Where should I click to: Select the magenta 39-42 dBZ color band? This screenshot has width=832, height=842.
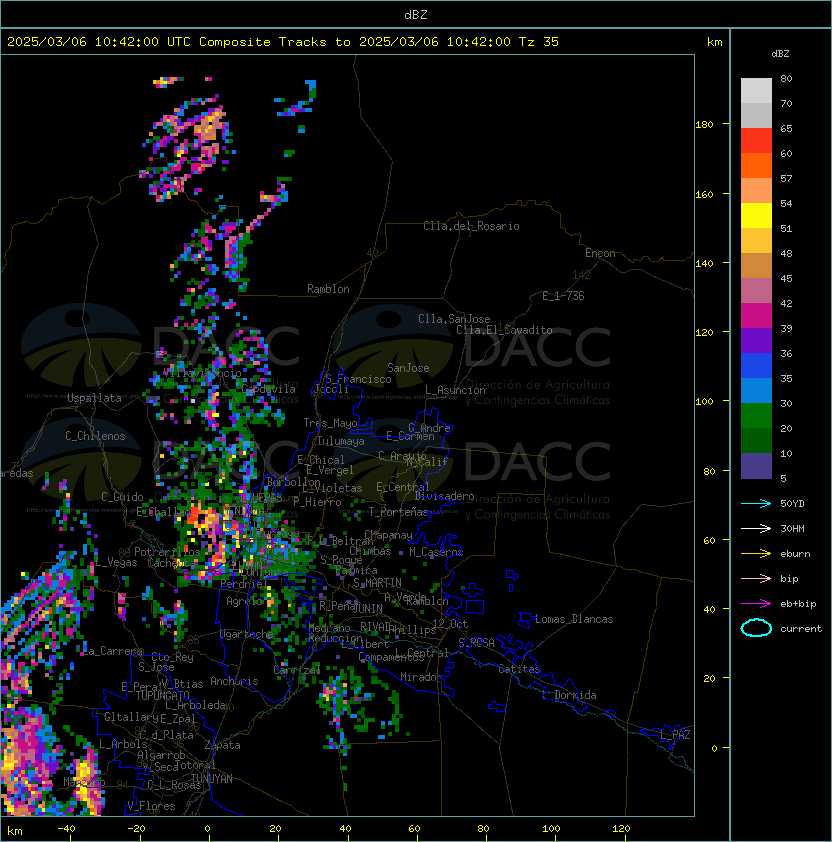click(756, 316)
